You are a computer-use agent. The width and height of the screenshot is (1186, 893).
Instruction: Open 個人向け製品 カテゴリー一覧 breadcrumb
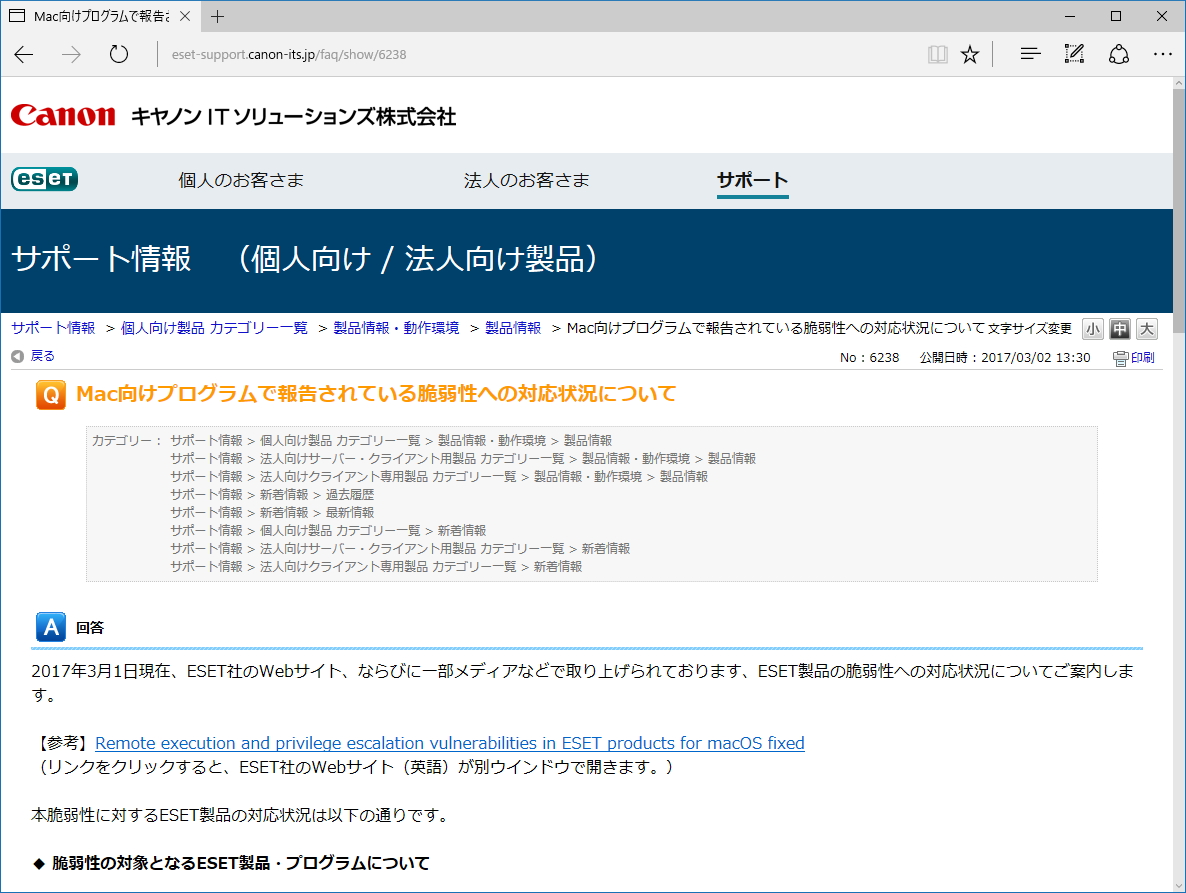pyautogui.click(x=214, y=328)
